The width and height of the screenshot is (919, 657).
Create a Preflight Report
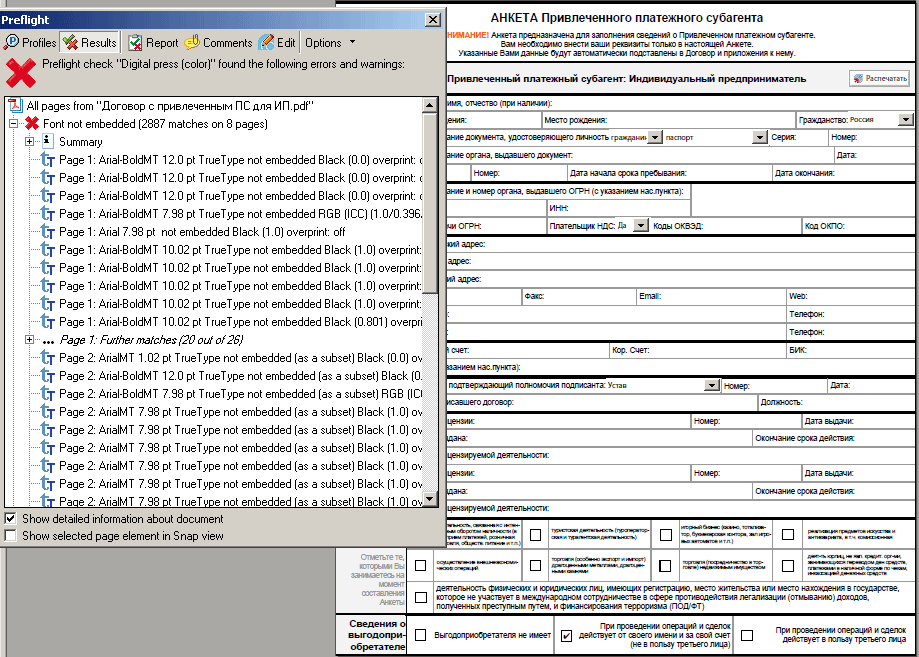(153, 43)
